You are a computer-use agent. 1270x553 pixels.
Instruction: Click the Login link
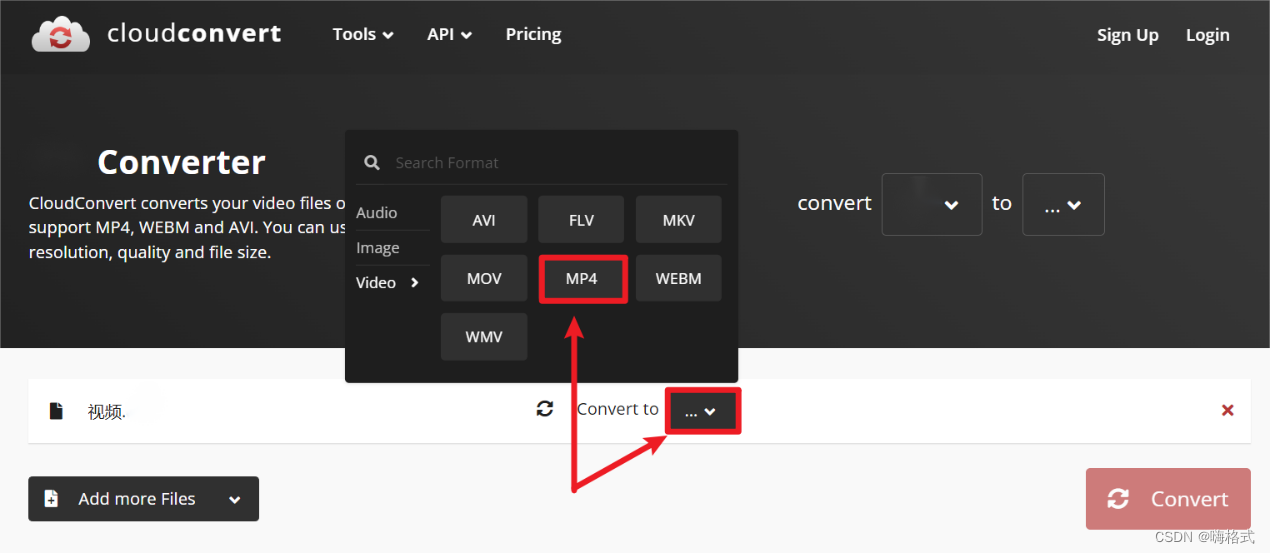click(1207, 35)
